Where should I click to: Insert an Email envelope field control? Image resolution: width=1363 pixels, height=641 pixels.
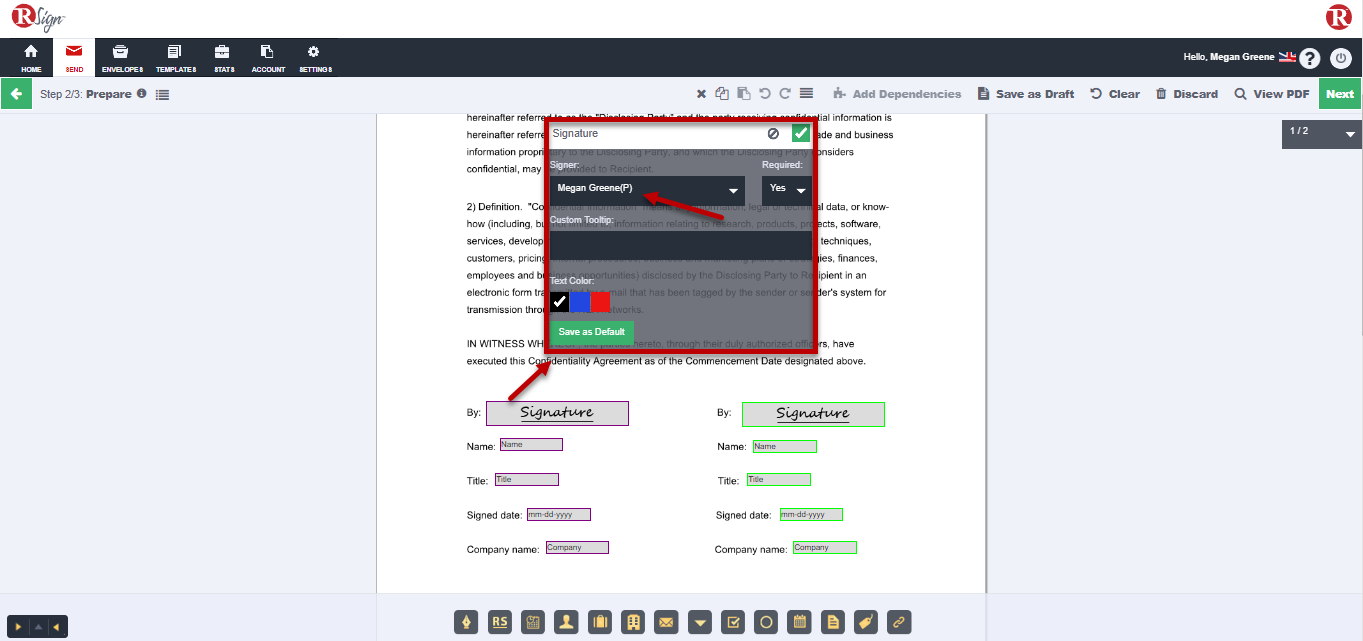click(x=666, y=622)
